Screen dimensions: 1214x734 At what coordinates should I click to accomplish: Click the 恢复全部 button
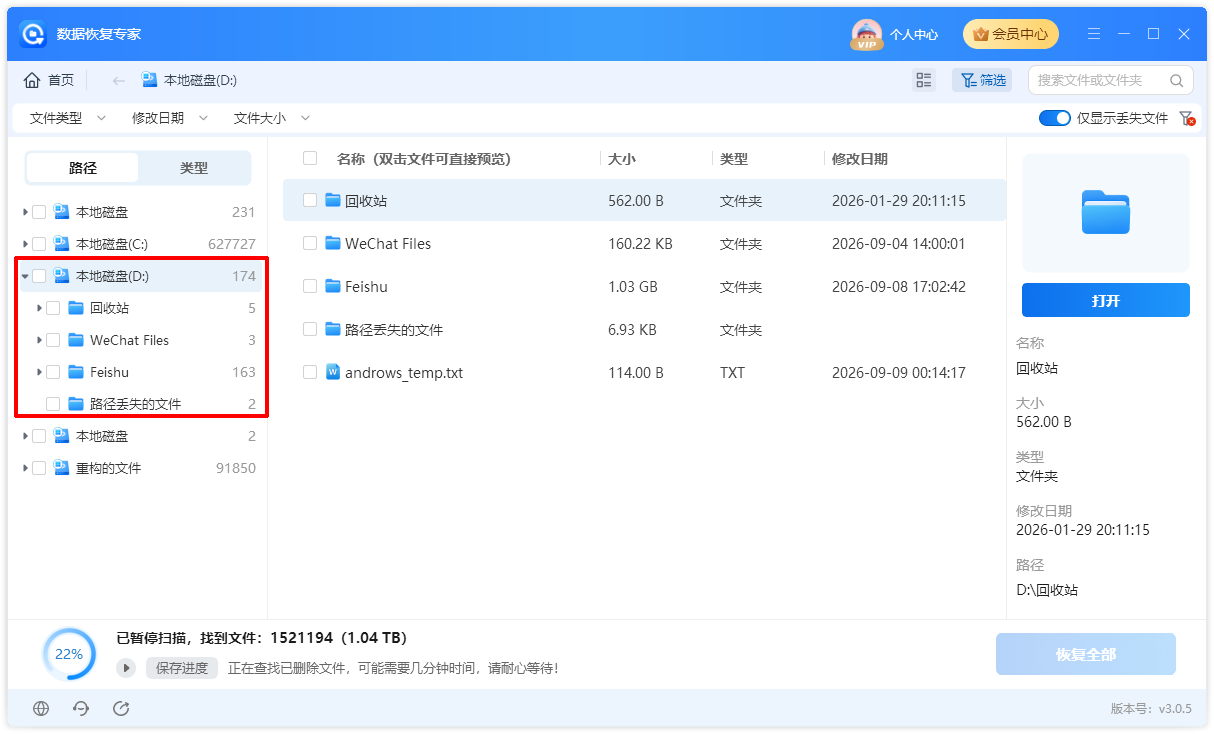point(1086,654)
